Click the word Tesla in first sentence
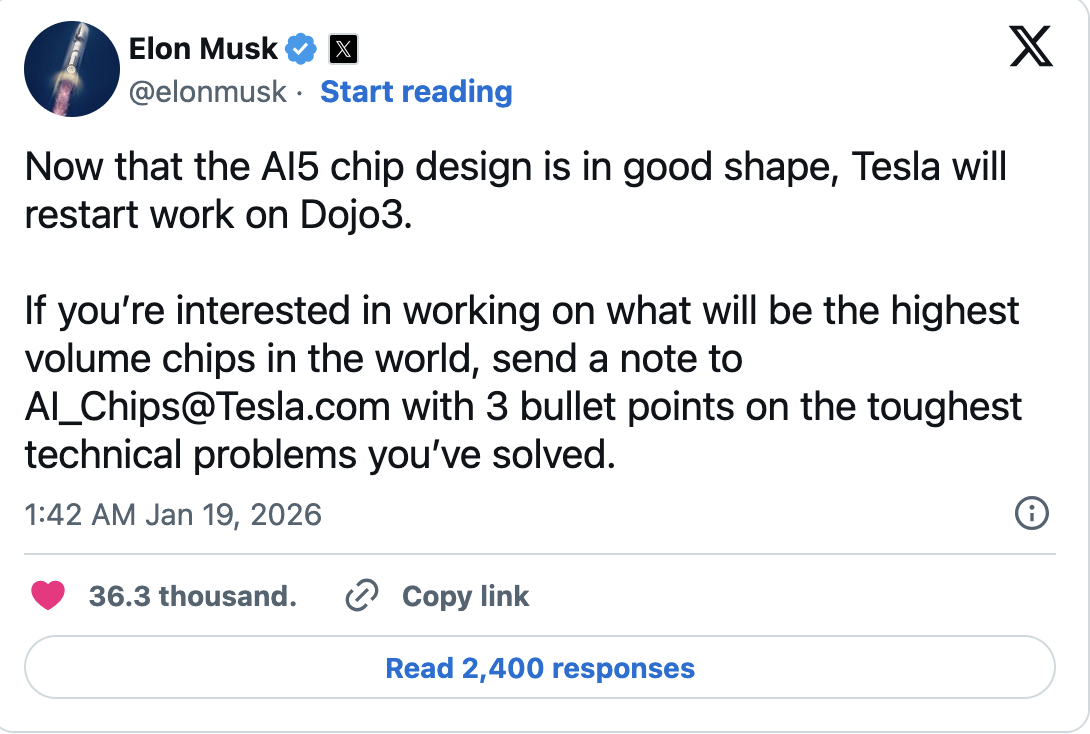This screenshot has height=734, width=1090. 897,167
